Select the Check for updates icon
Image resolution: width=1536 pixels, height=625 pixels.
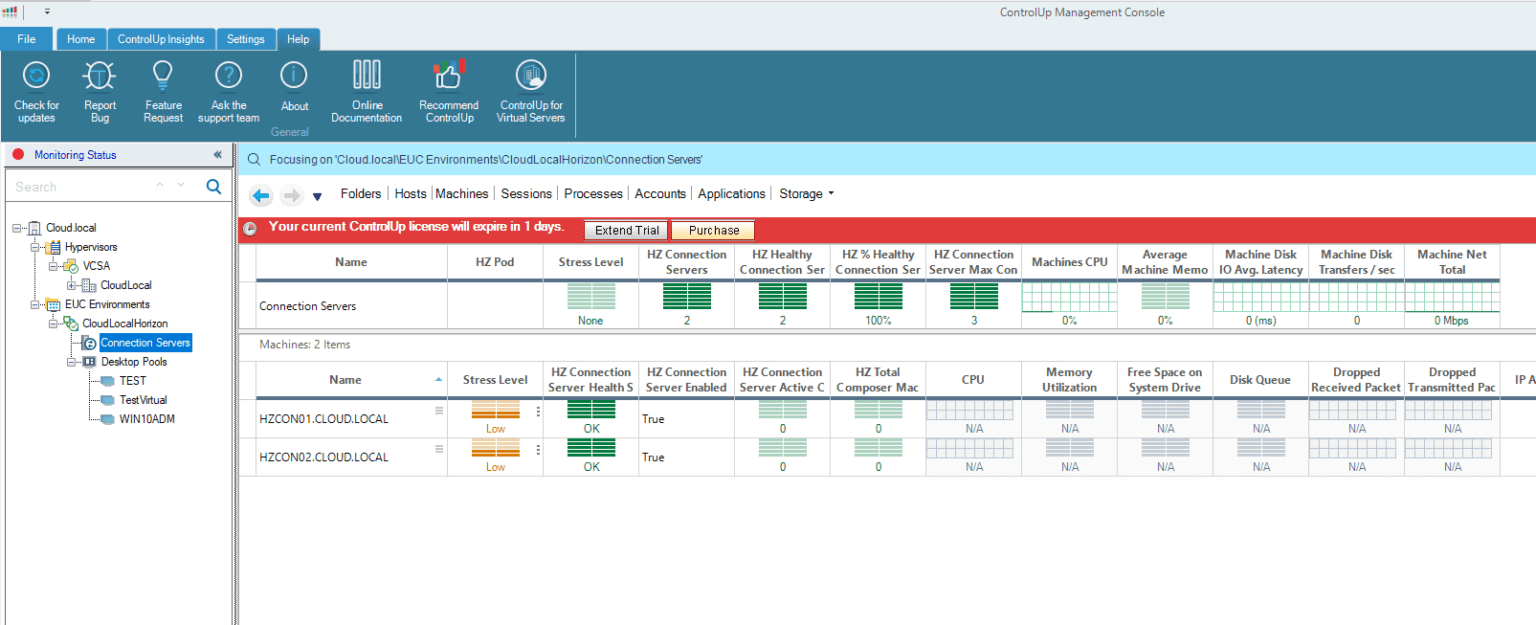(x=36, y=90)
